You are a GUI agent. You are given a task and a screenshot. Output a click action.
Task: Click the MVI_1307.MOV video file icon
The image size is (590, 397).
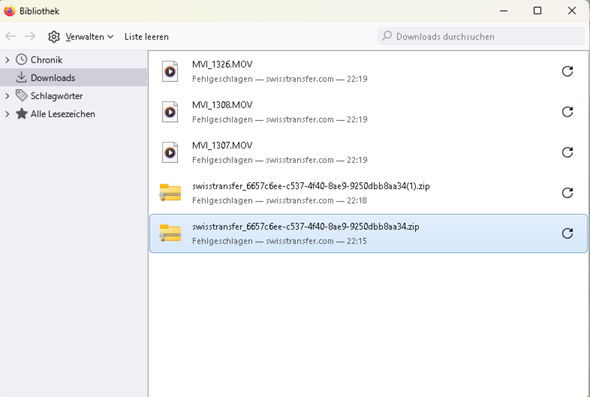[170, 152]
